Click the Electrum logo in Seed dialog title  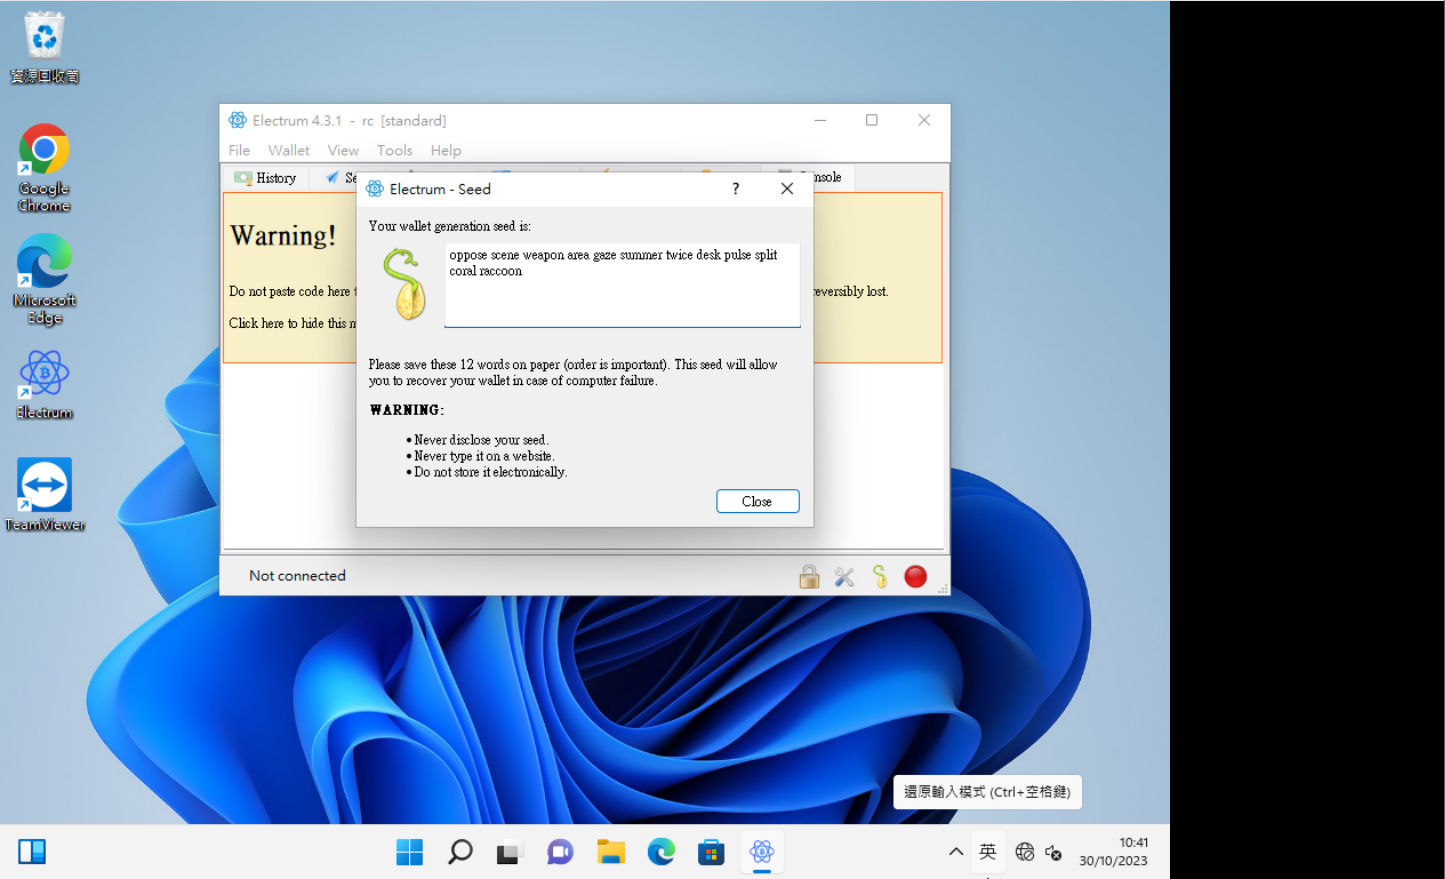pyautogui.click(x=375, y=189)
